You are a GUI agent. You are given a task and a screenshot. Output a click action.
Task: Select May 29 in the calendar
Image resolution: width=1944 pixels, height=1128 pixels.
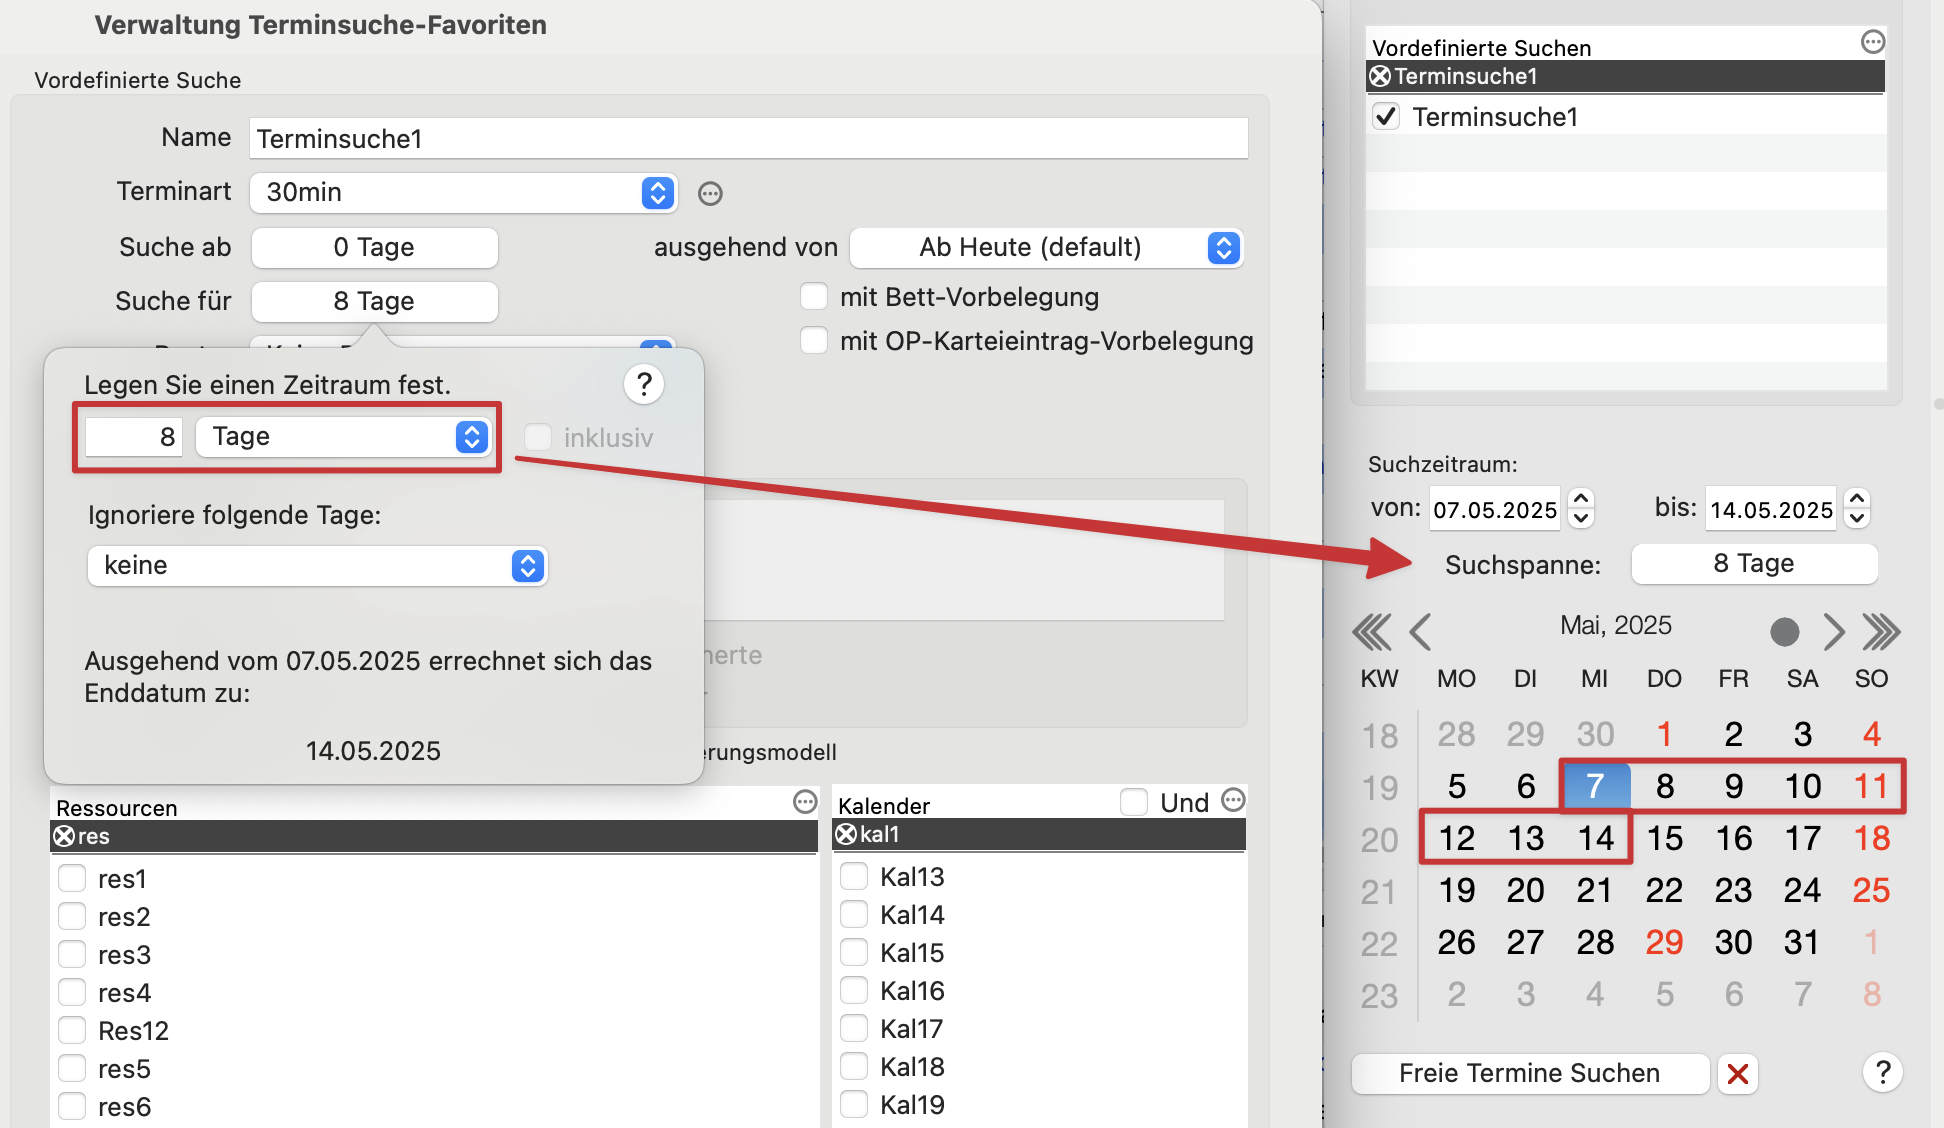[x=1664, y=942]
